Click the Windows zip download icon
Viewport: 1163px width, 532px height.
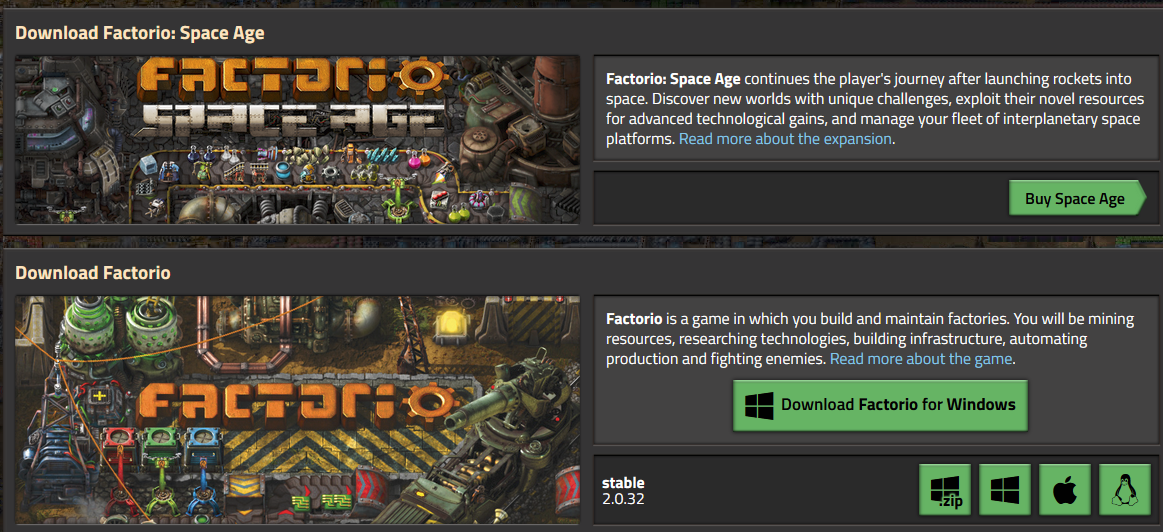pos(945,490)
